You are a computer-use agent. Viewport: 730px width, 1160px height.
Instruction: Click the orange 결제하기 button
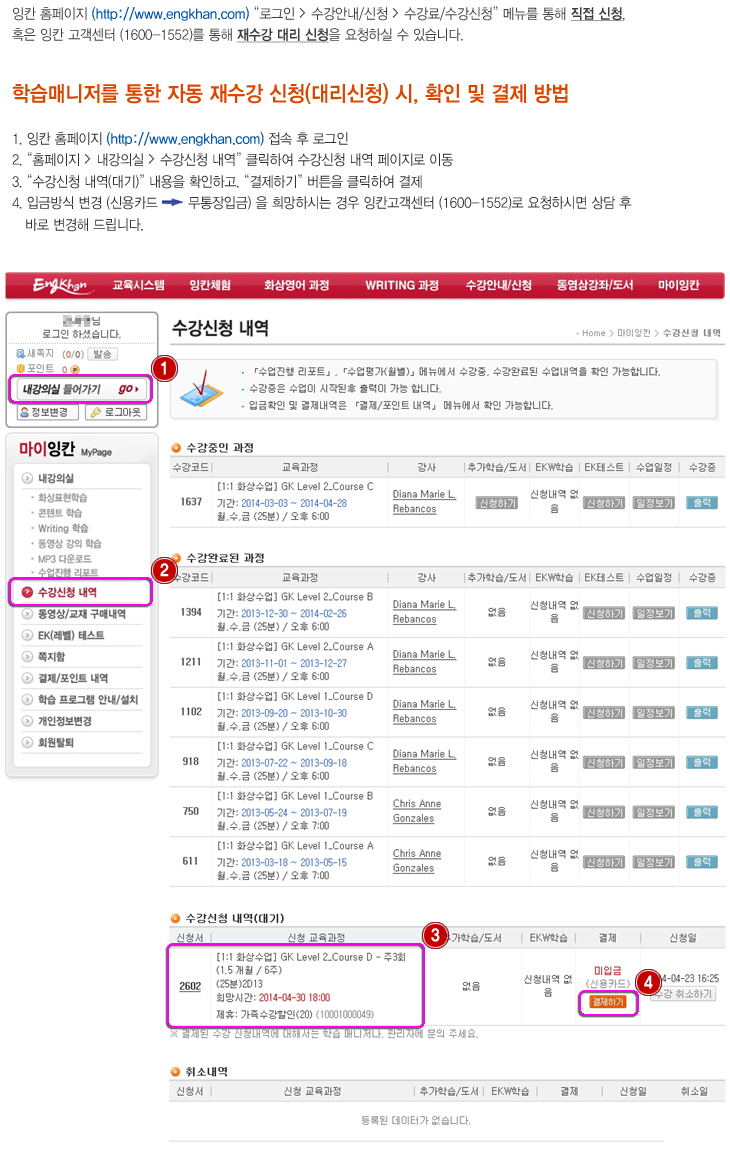point(608,1002)
